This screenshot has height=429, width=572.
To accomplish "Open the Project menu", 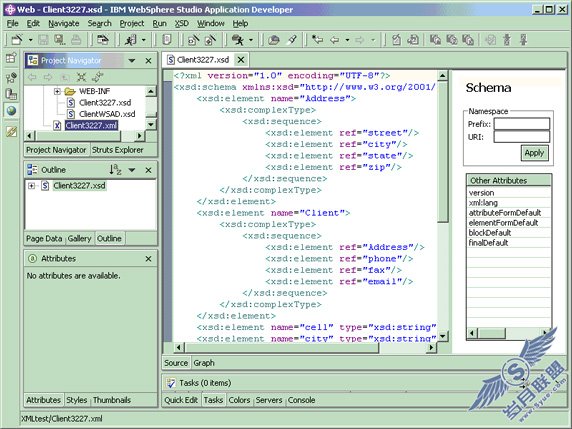I will click(x=132, y=23).
